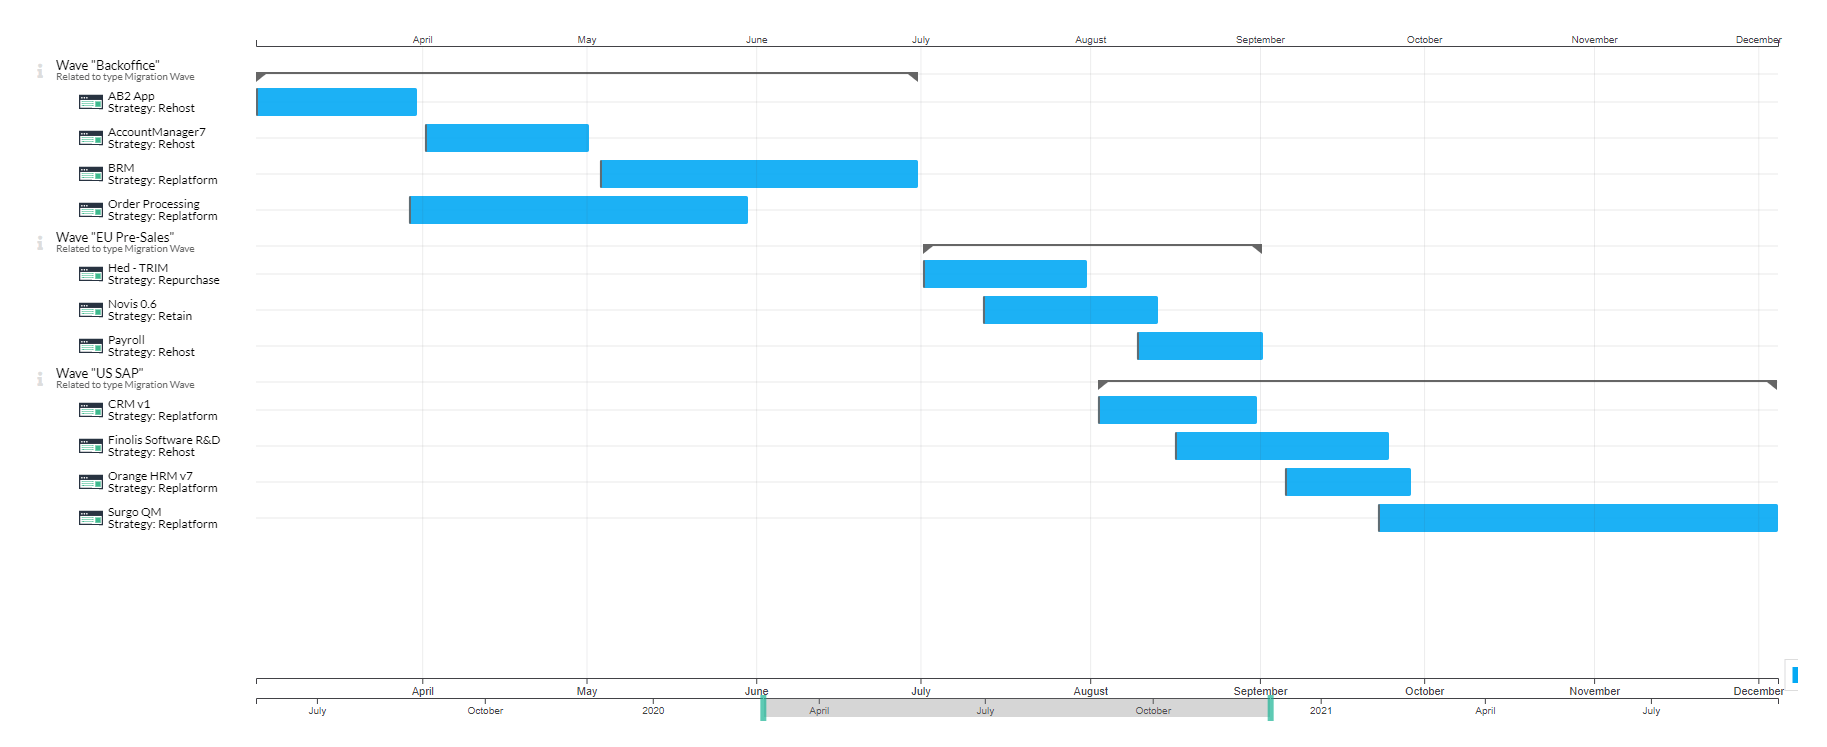Click the Hed - TRIM gantt bar

pos(1005,274)
